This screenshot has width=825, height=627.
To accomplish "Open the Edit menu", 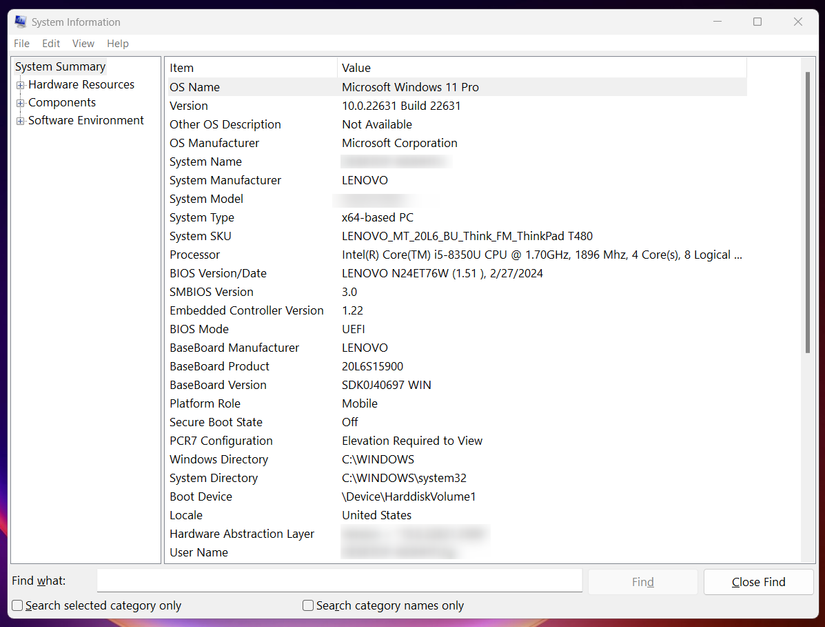I will [x=50, y=43].
